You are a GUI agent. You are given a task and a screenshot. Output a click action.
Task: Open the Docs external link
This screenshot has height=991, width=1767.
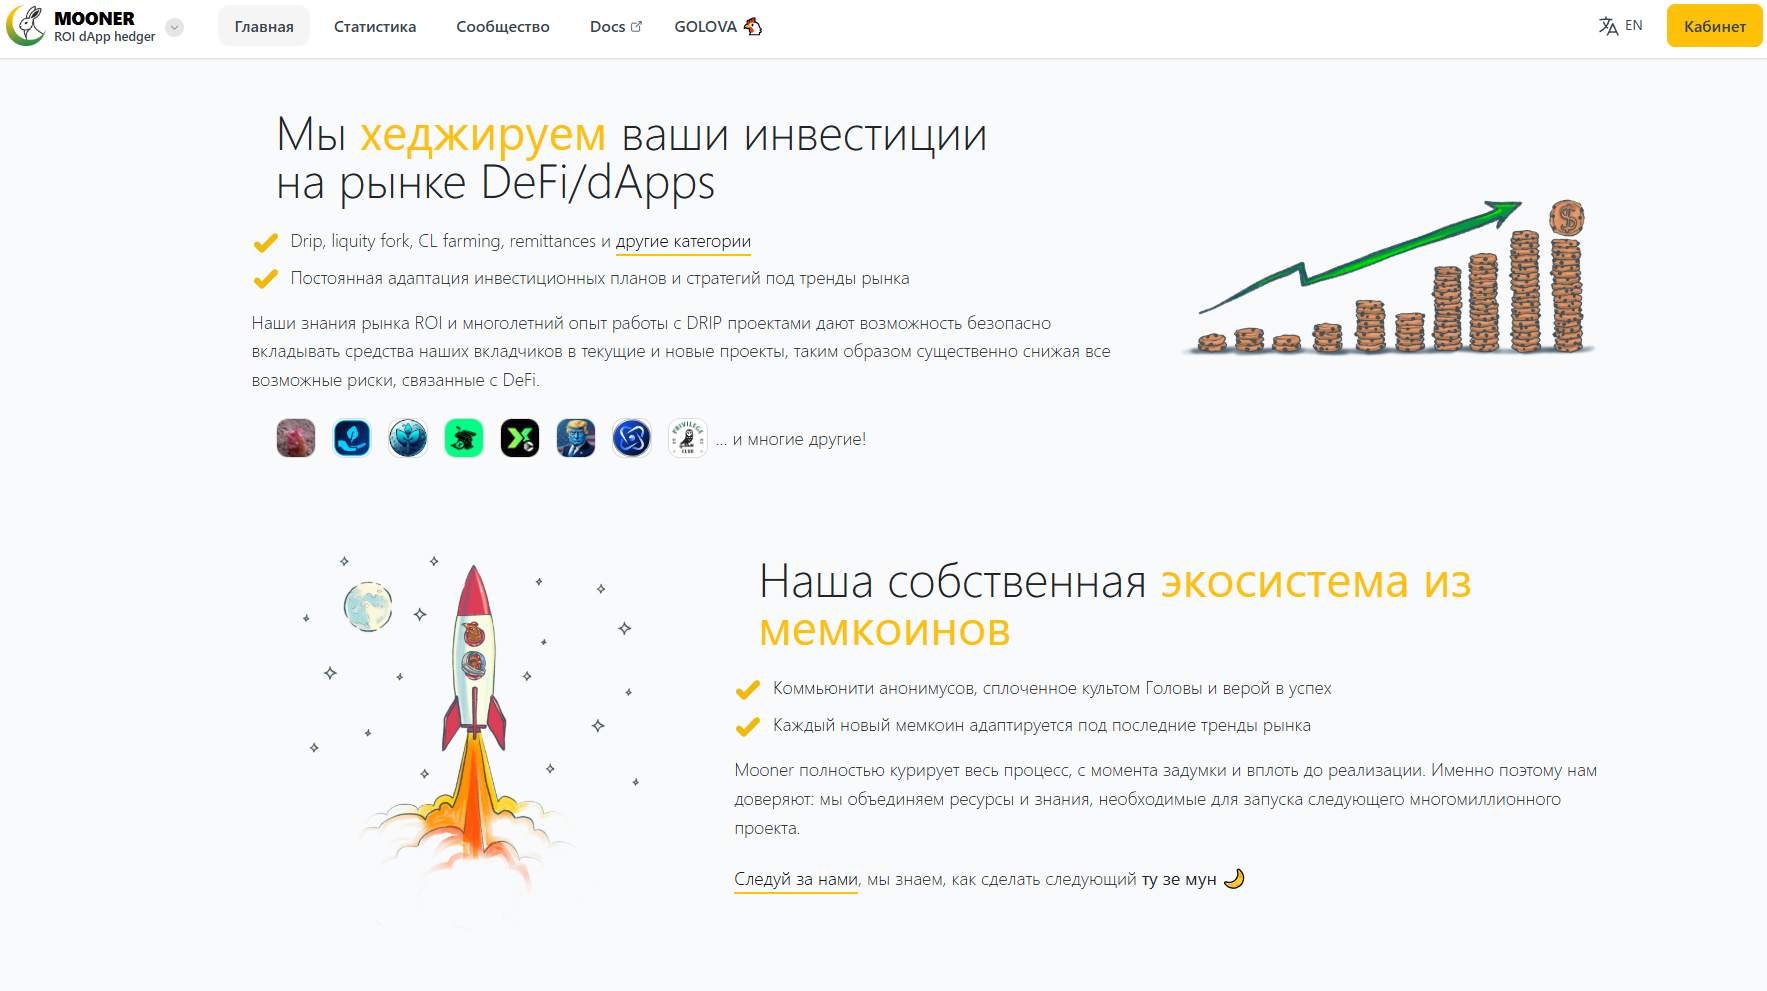615,27
